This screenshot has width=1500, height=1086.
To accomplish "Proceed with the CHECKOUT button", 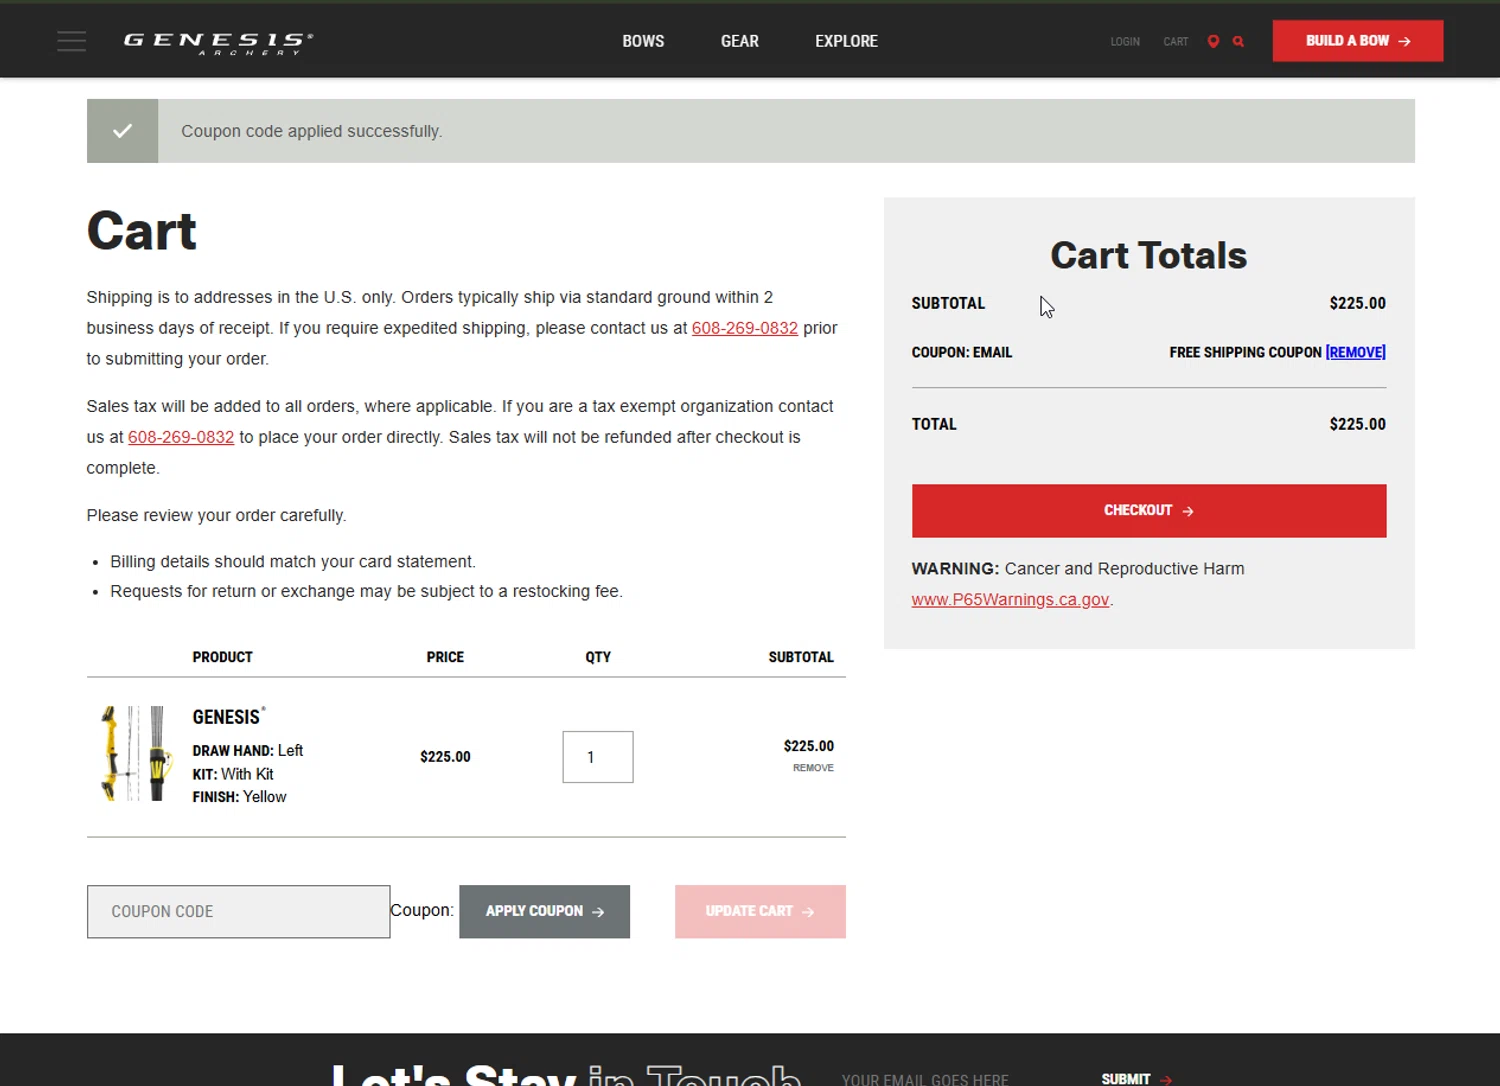I will pos(1149,511).
